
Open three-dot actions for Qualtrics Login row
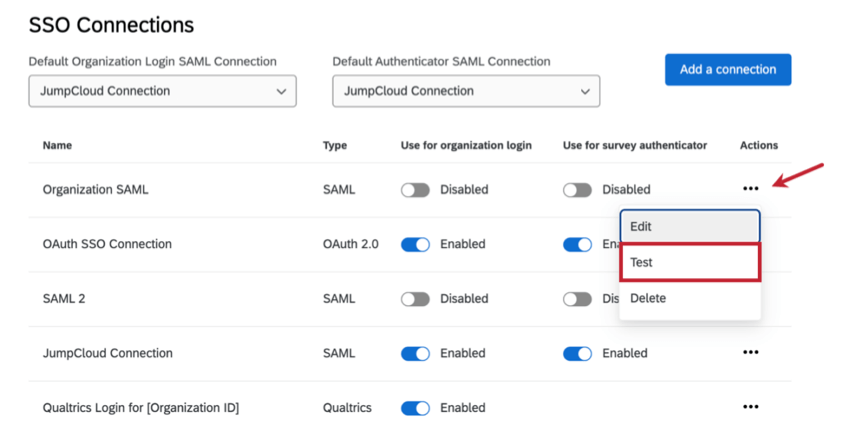(x=750, y=407)
